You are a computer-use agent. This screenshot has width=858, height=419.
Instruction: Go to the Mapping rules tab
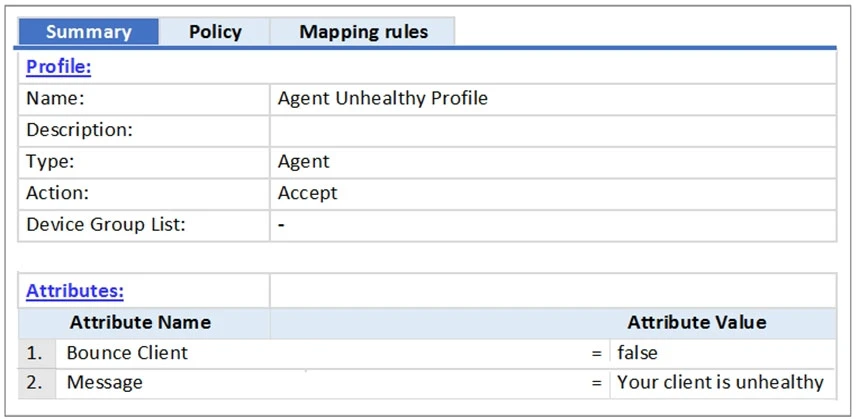pos(363,32)
